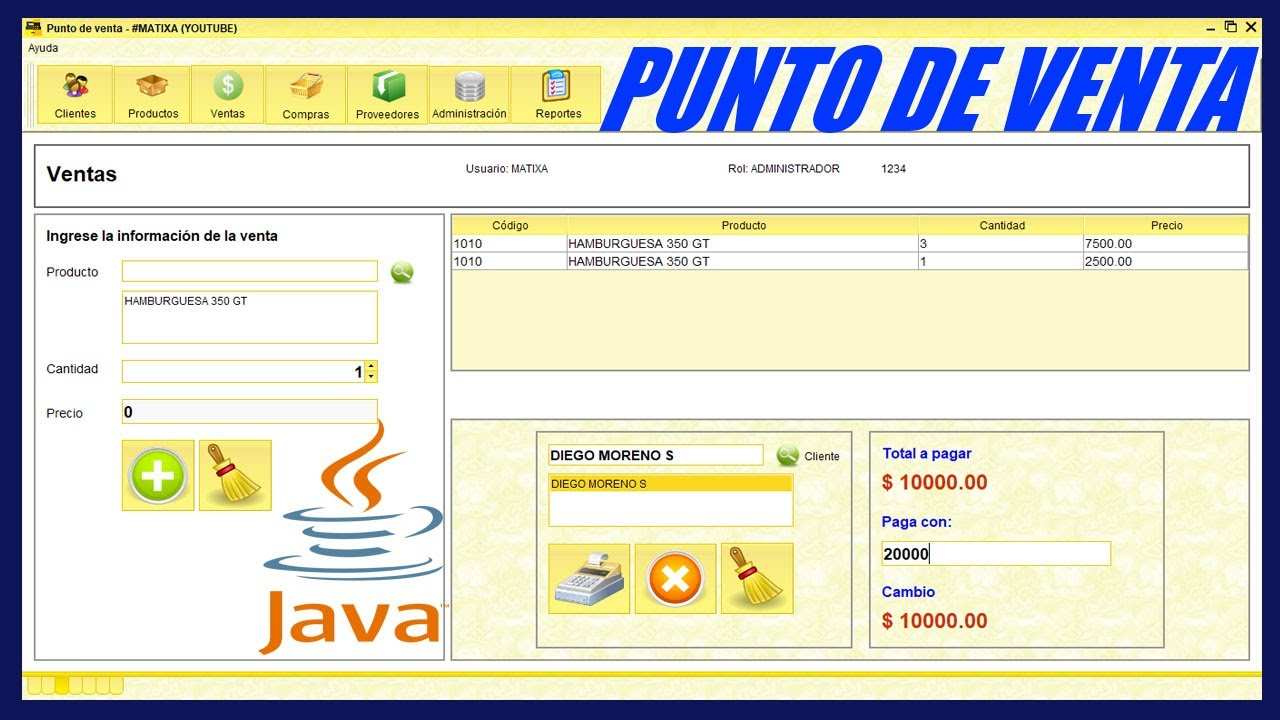The height and width of the screenshot is (720, 1280).
Task: Open the Clientes module icon
Action: pyautogui.click(x=73, y=93)
